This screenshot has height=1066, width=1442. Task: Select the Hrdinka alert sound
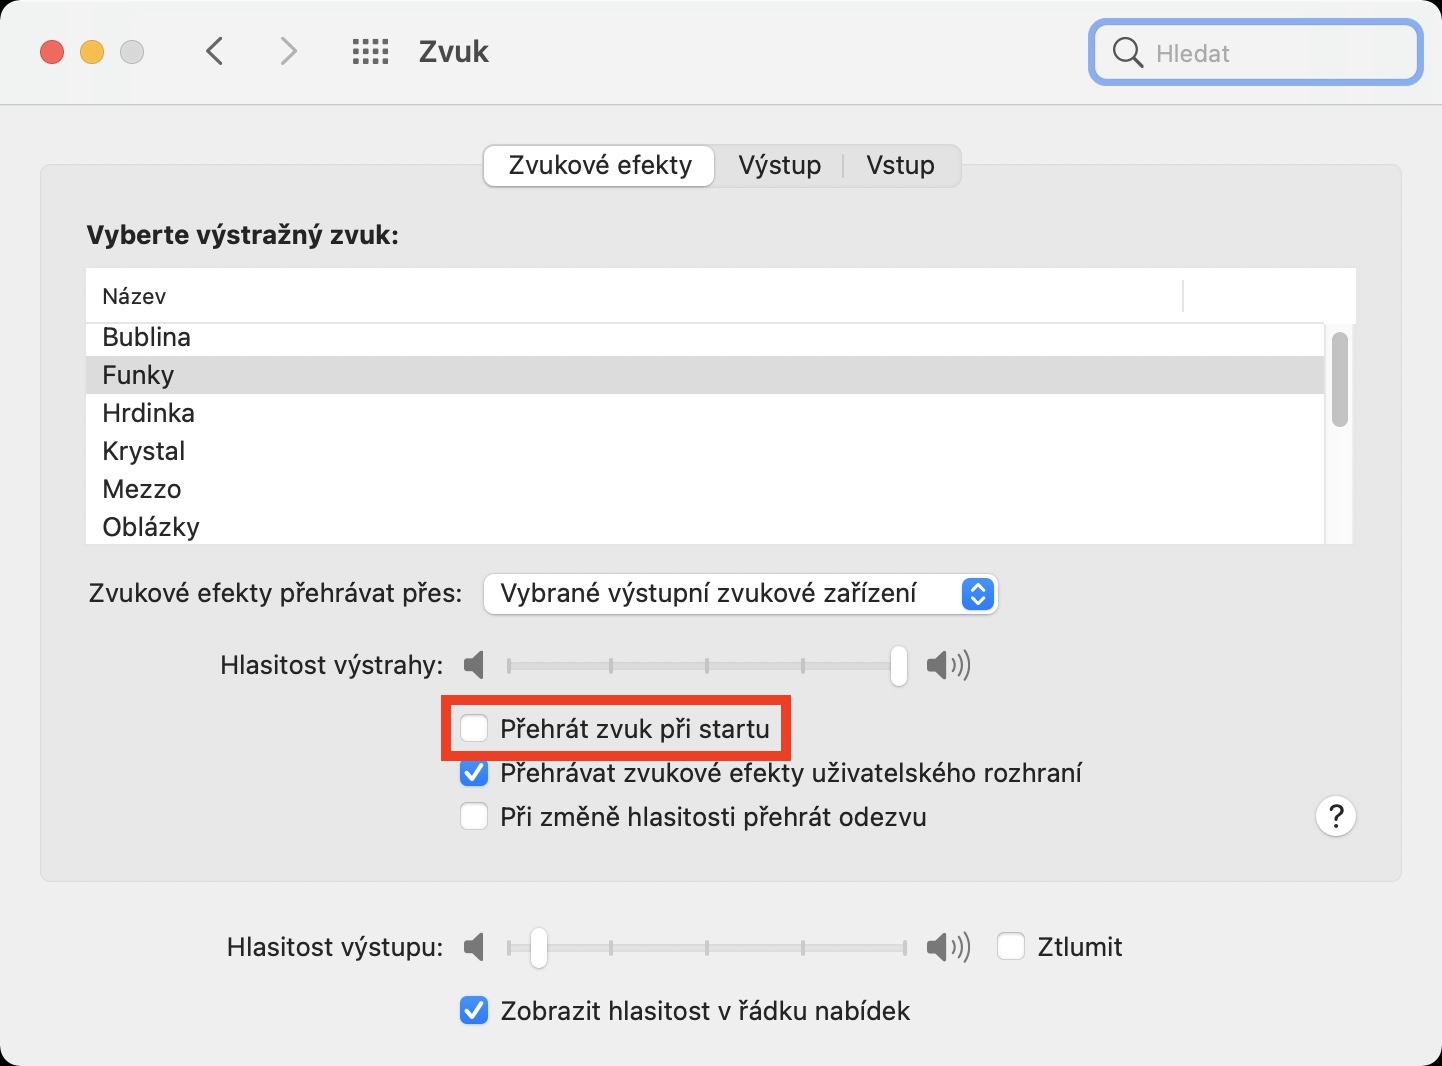tap(149, 413)
